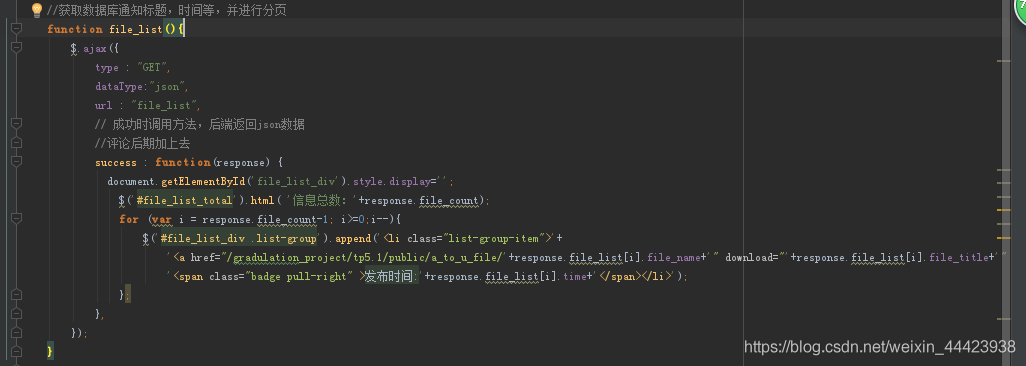Click the 'type' property key
The width and height of the screenshot is (1026, 366).
click(107, 68)
